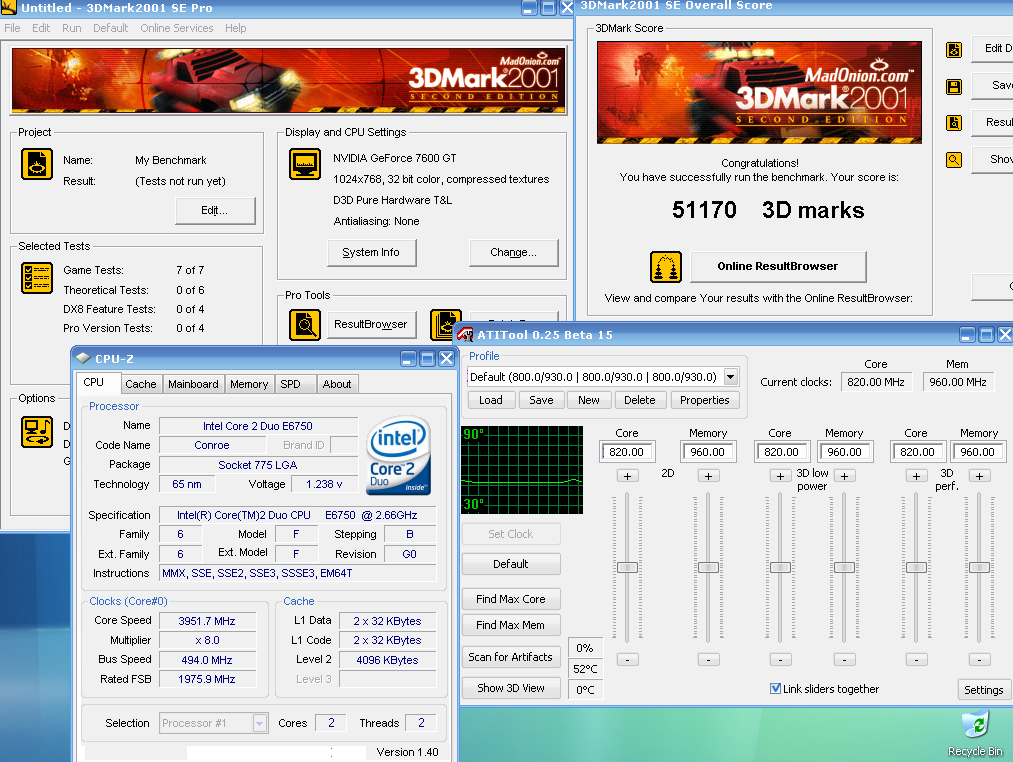Open the File menu in 3DMark2001
This screenshot has width=1013, height=762.
[12, 28]
